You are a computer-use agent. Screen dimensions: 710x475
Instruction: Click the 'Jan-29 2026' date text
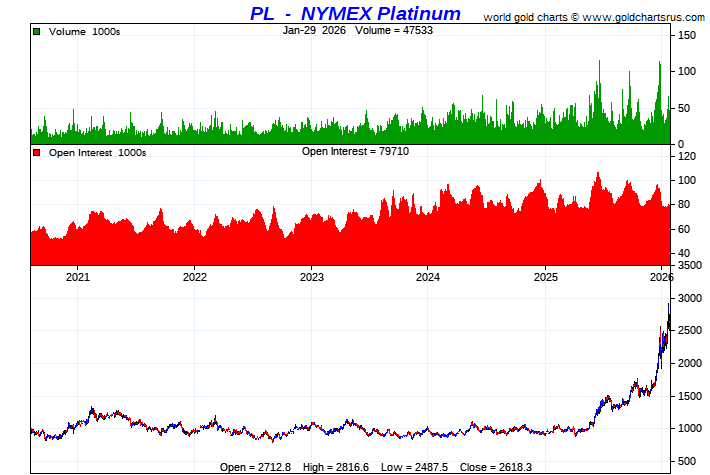click(x=314, y=30)
